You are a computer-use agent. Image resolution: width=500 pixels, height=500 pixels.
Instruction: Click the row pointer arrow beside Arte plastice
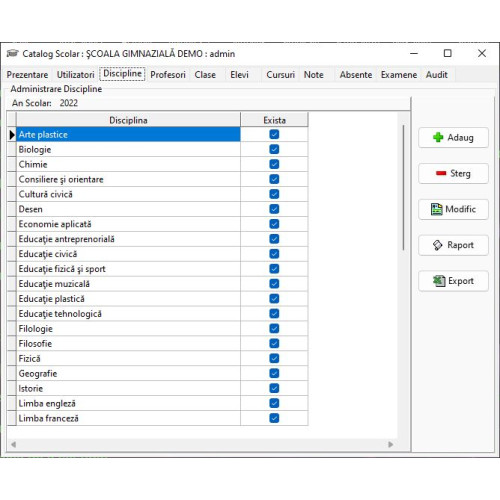[12, 135]
